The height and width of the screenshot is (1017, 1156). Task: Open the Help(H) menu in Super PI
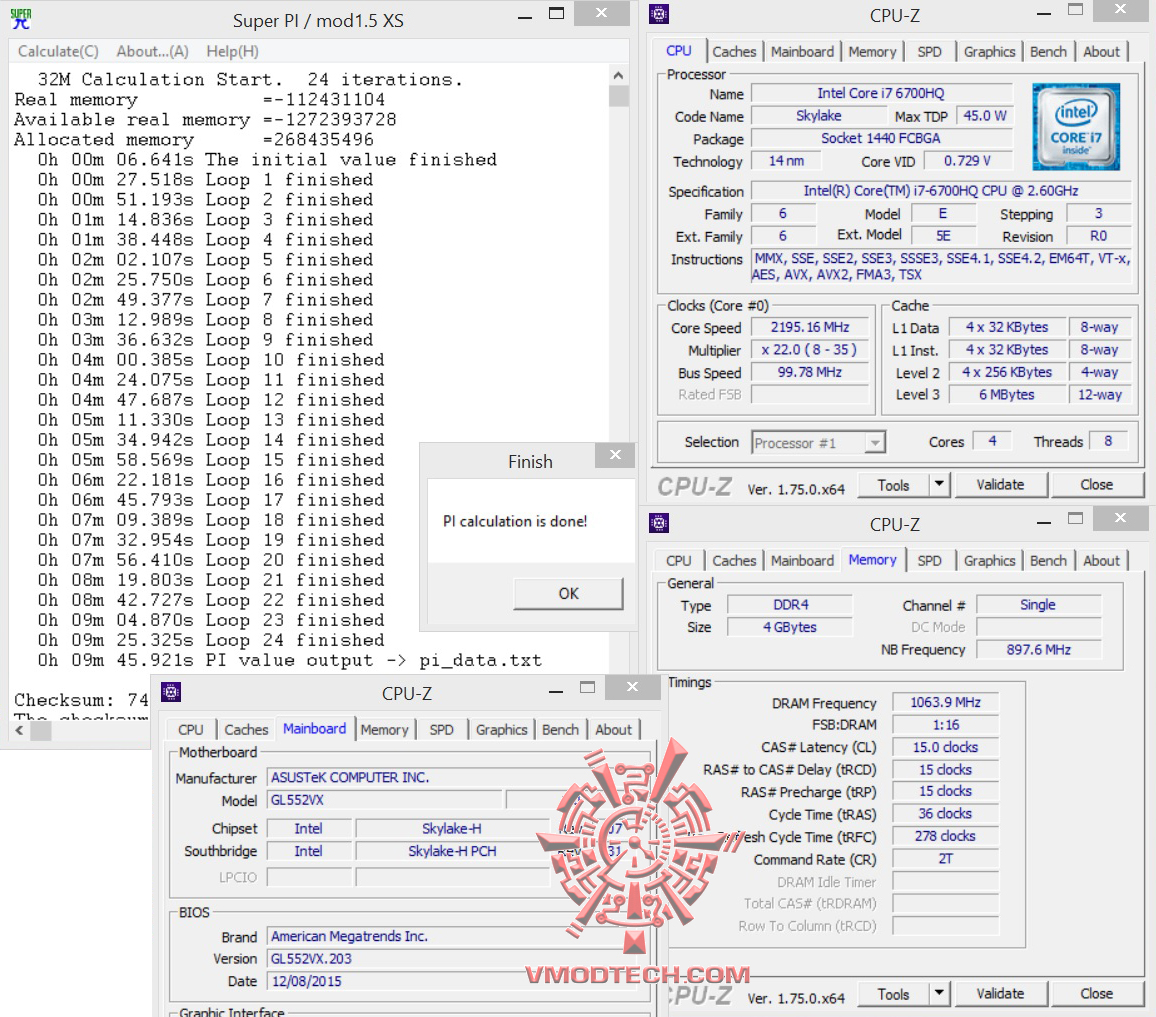pos(232,51)
